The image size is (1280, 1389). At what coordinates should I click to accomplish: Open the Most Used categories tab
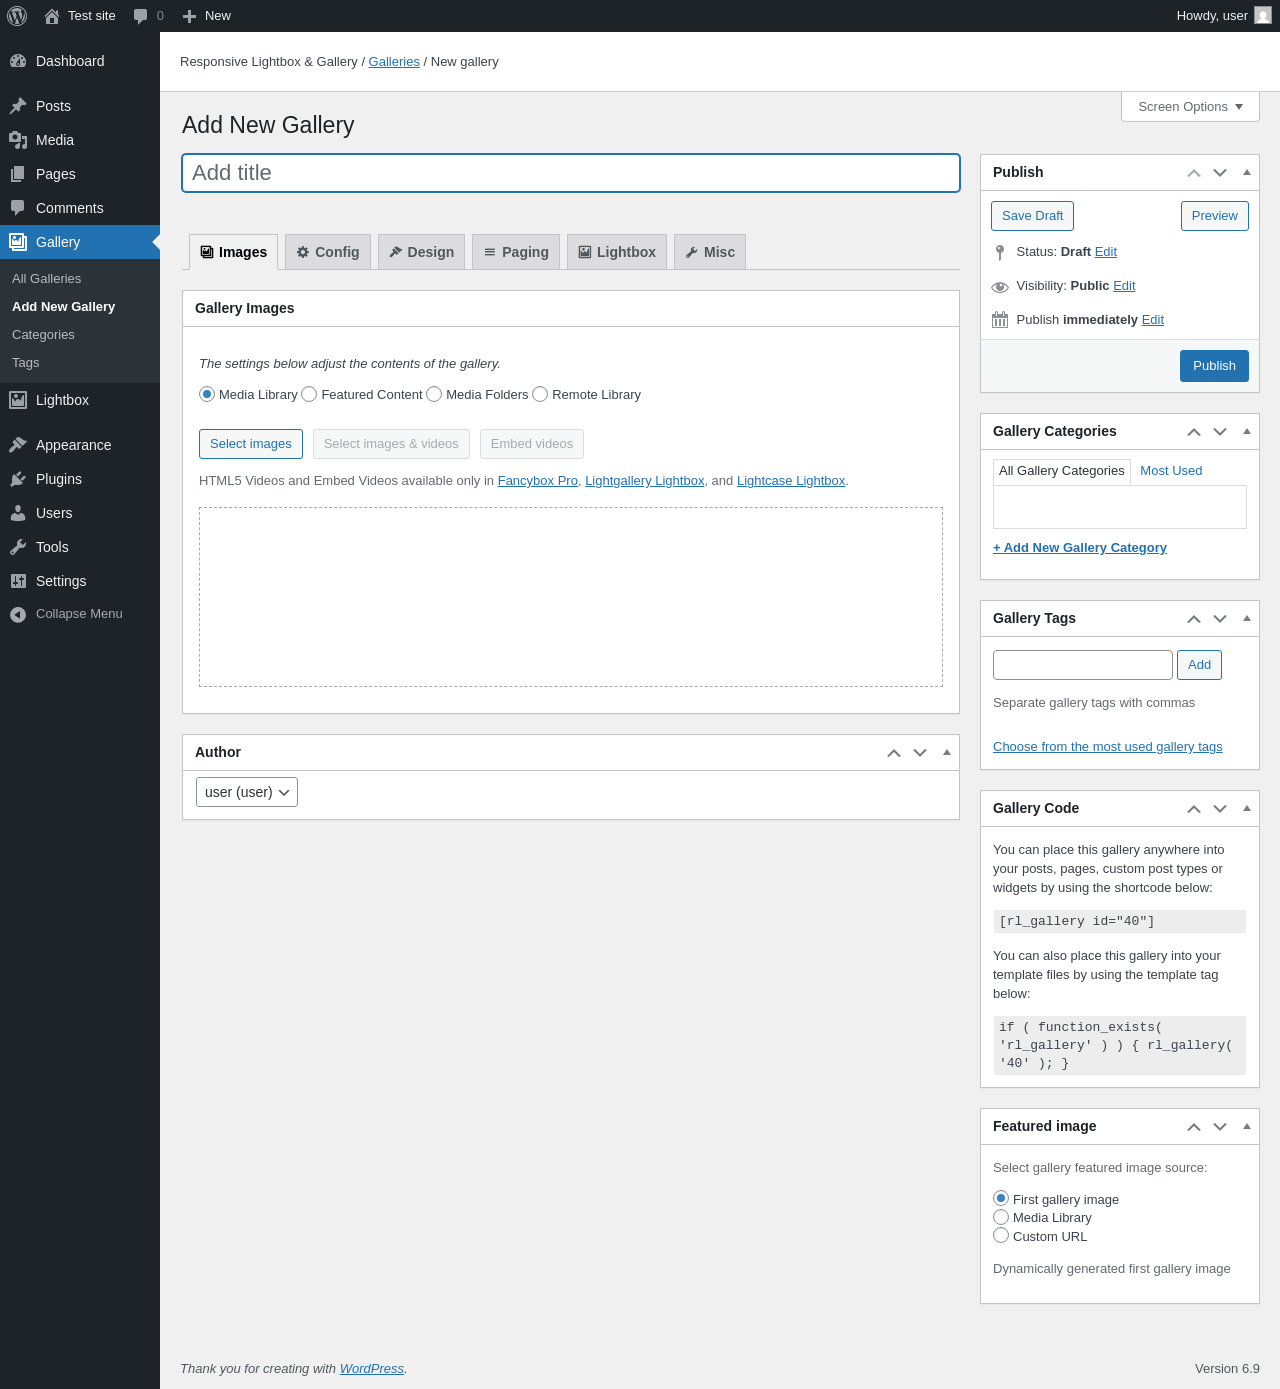1171,471
